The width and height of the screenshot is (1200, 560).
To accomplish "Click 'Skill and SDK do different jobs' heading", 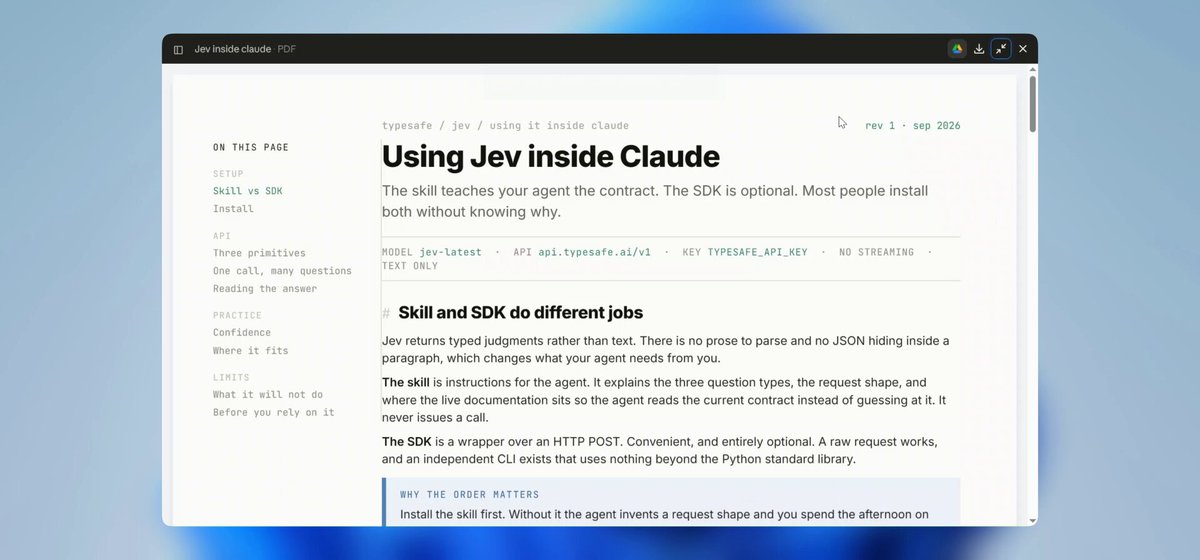I will [521, 313].
